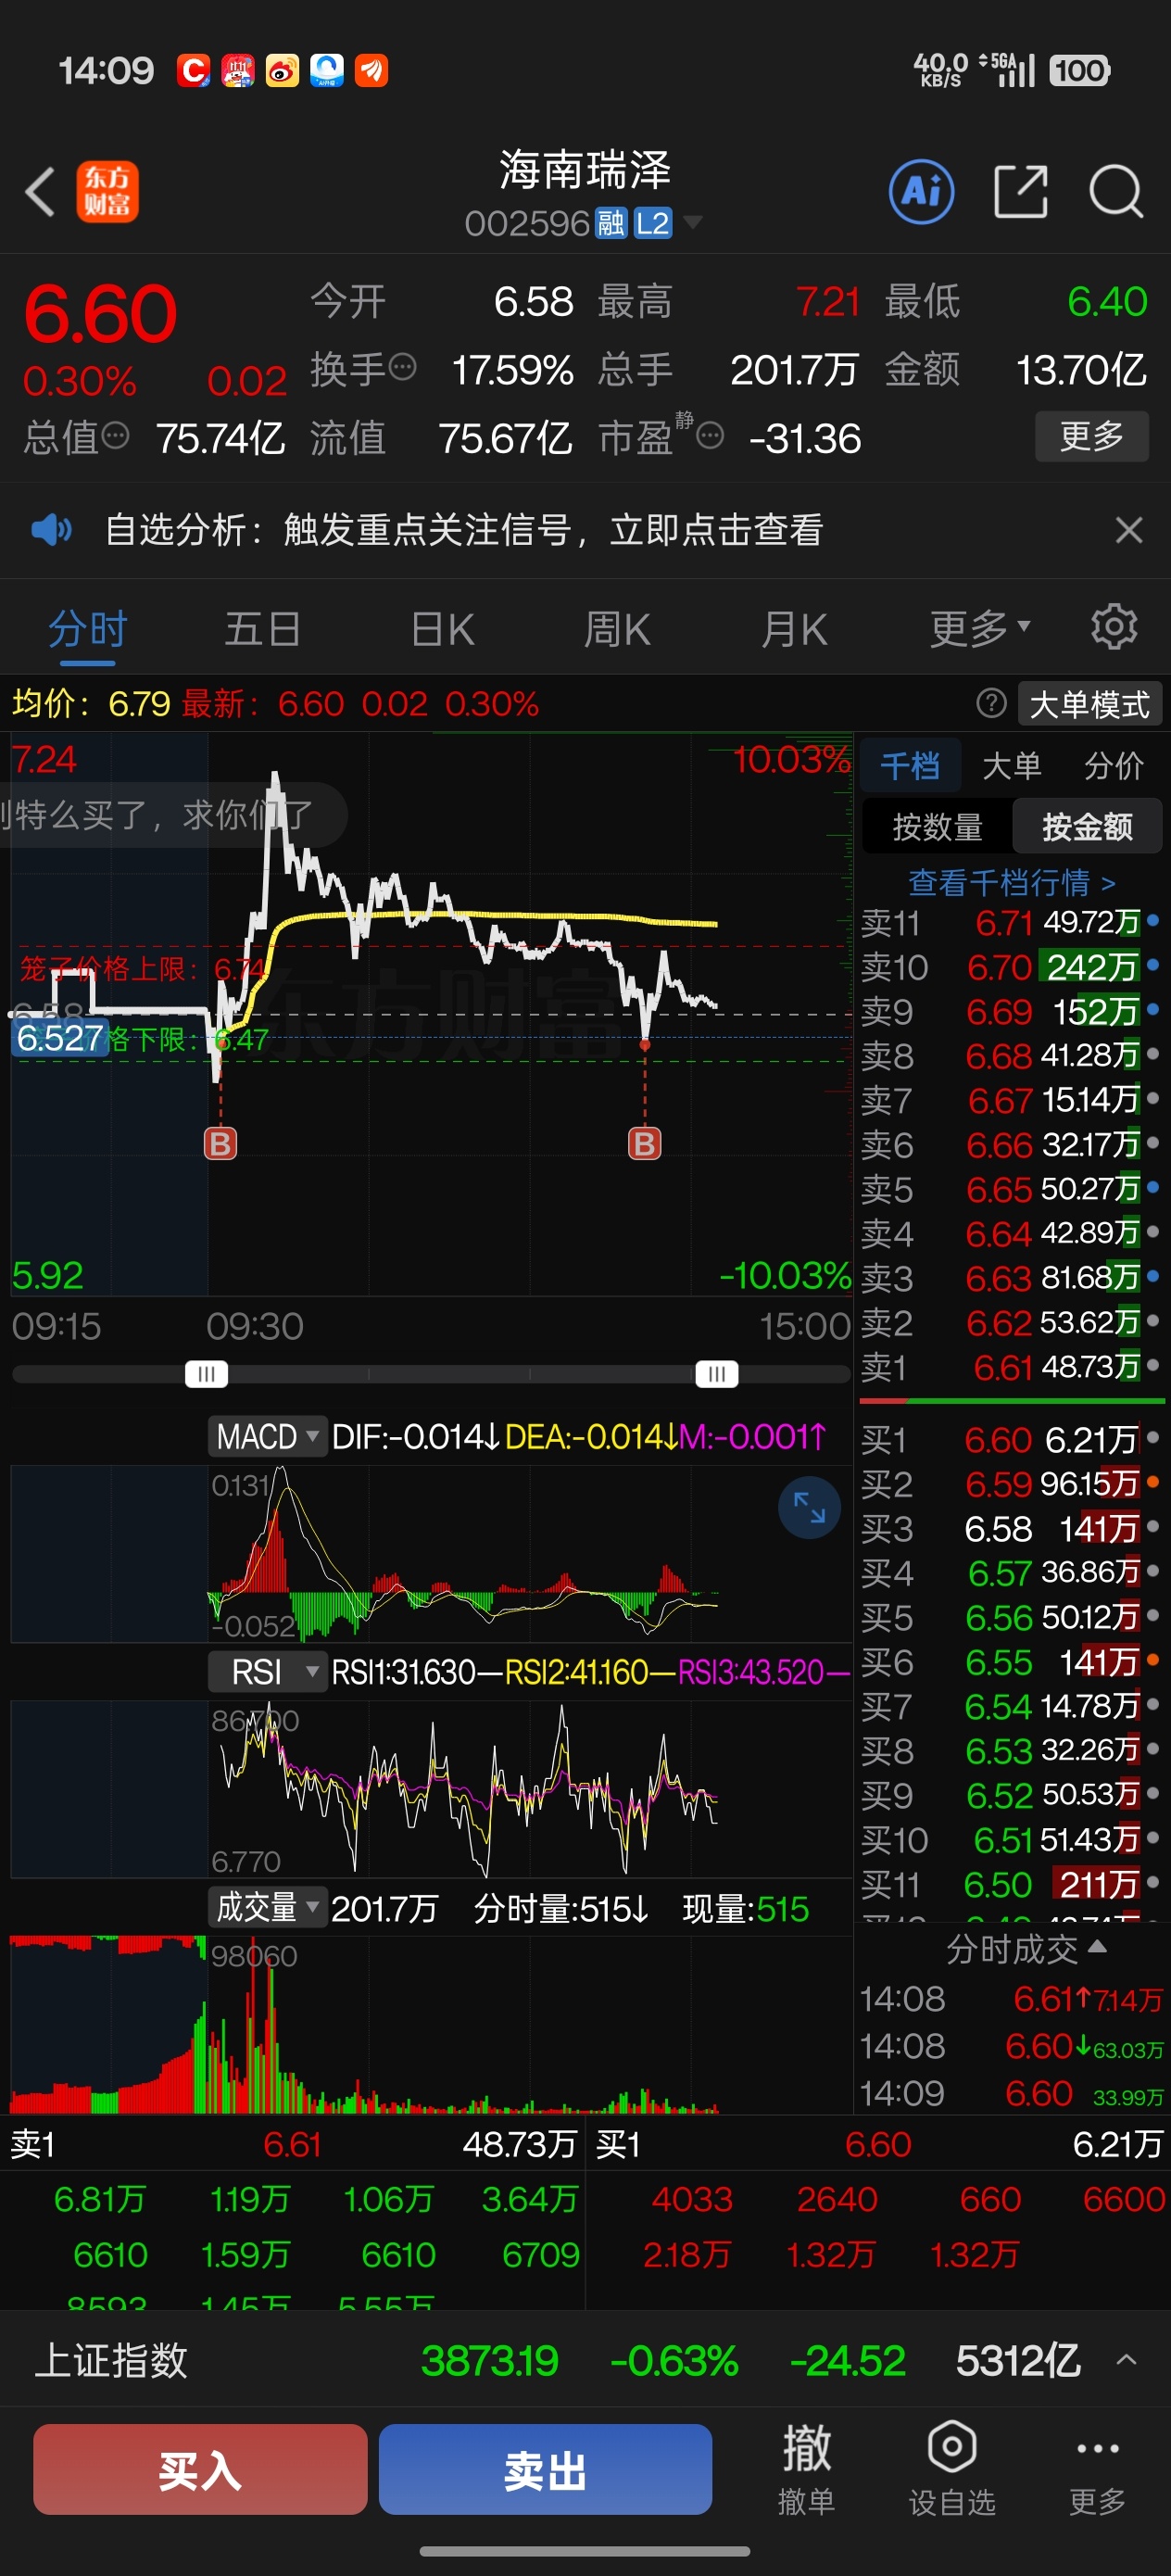The height and width of the screenshot is (2576, 1171).
Task: Select 卖1 row at 6.61 in order book
Action: click(1011, 1366)
